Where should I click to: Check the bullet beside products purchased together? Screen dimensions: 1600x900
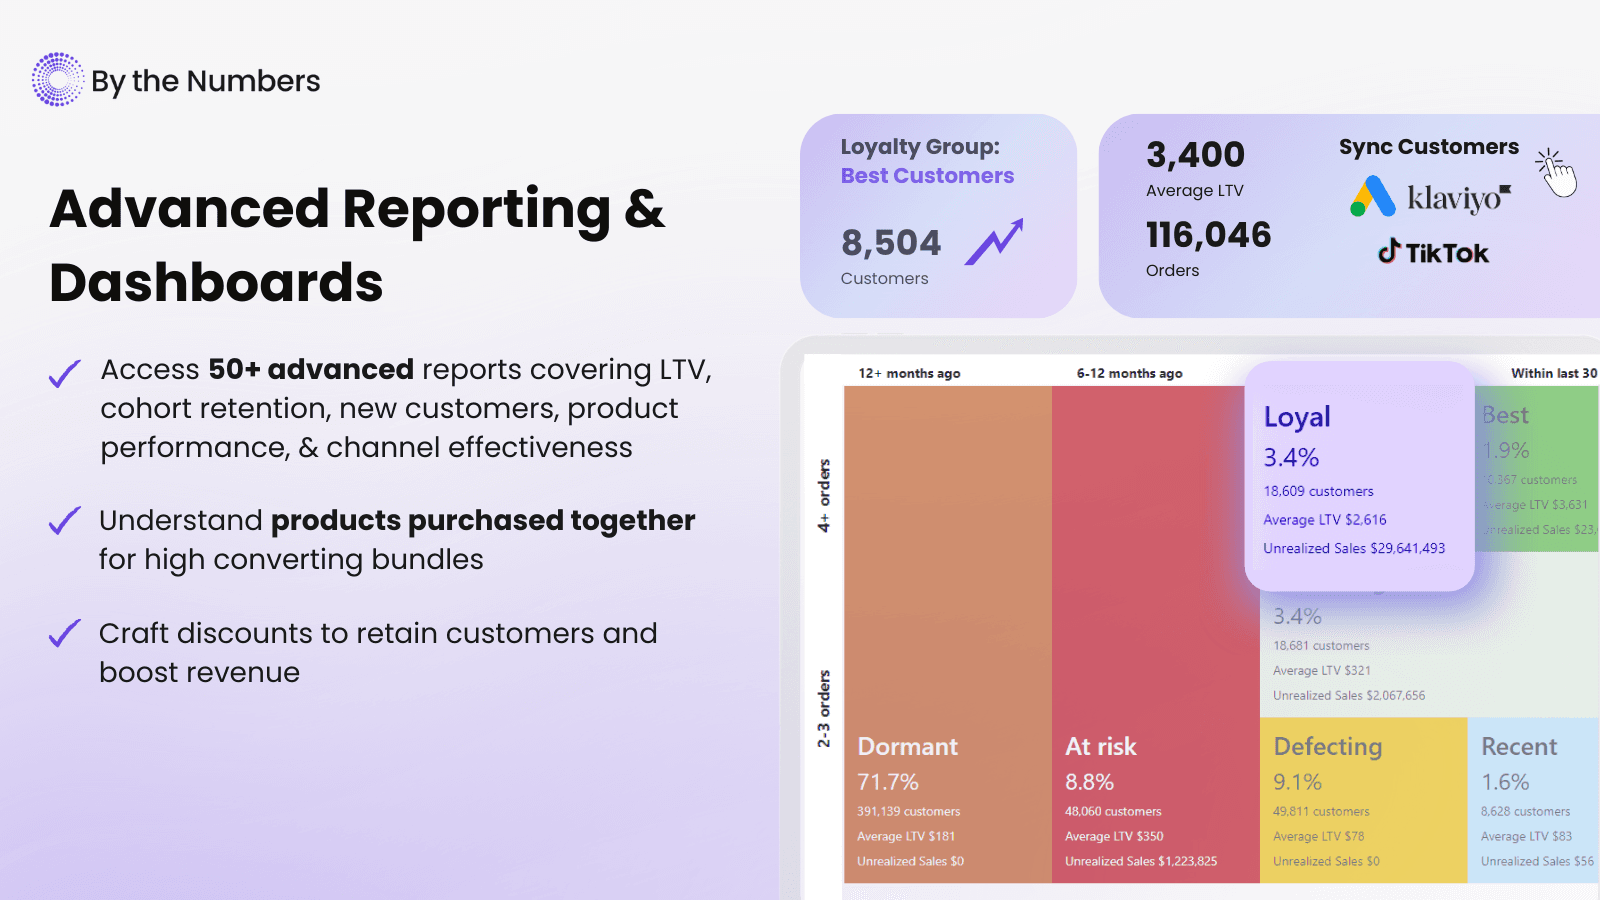pos(63,522)
